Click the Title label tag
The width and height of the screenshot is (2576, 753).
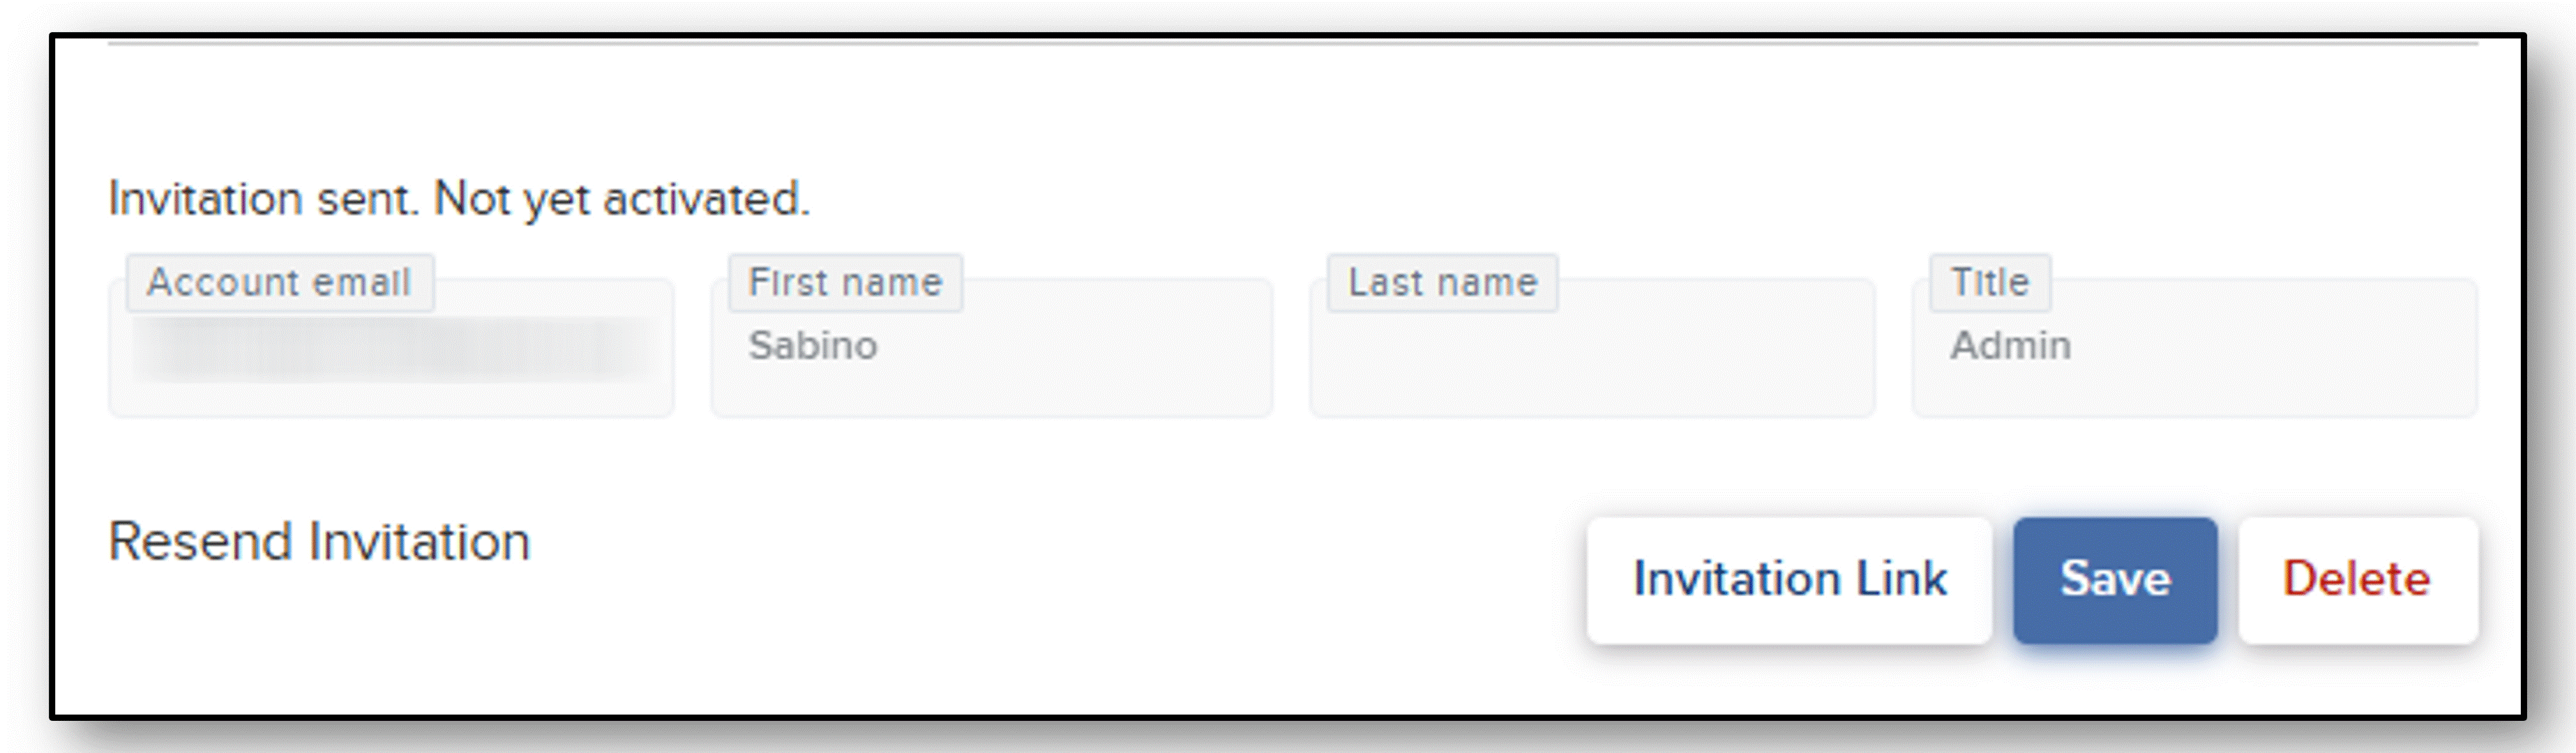coord(1990,283)
